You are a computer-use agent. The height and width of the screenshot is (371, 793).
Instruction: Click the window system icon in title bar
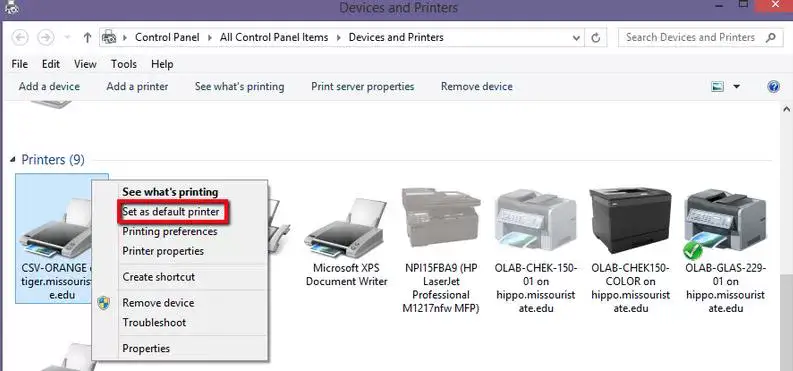coord(11,8)
